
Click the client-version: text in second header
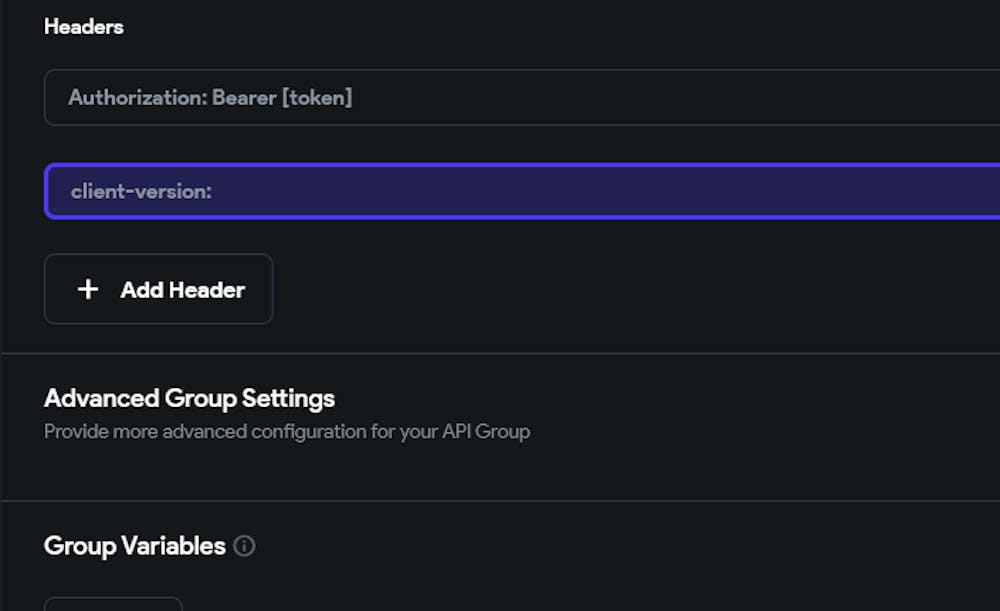coord(141,191)
